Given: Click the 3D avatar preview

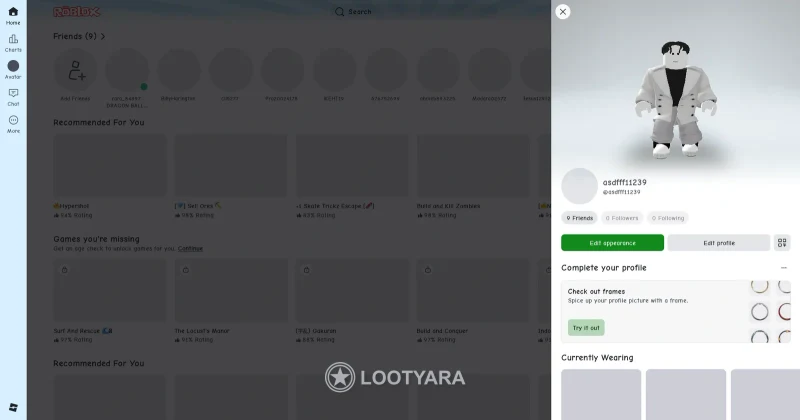Looking at the screenshot, I should click(x=676, y=100).
